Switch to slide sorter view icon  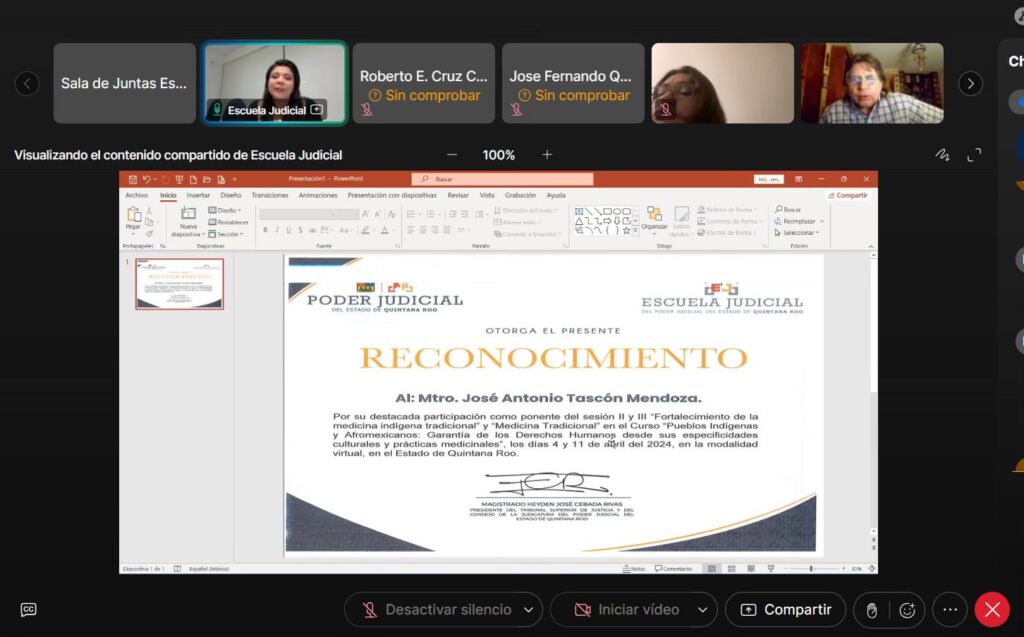pyautogui.click(x=731, y=569)
